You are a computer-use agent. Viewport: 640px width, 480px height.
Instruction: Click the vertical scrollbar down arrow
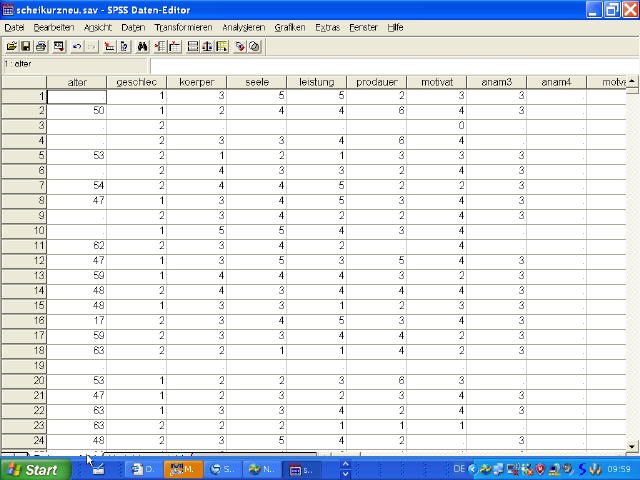point(633,445)
